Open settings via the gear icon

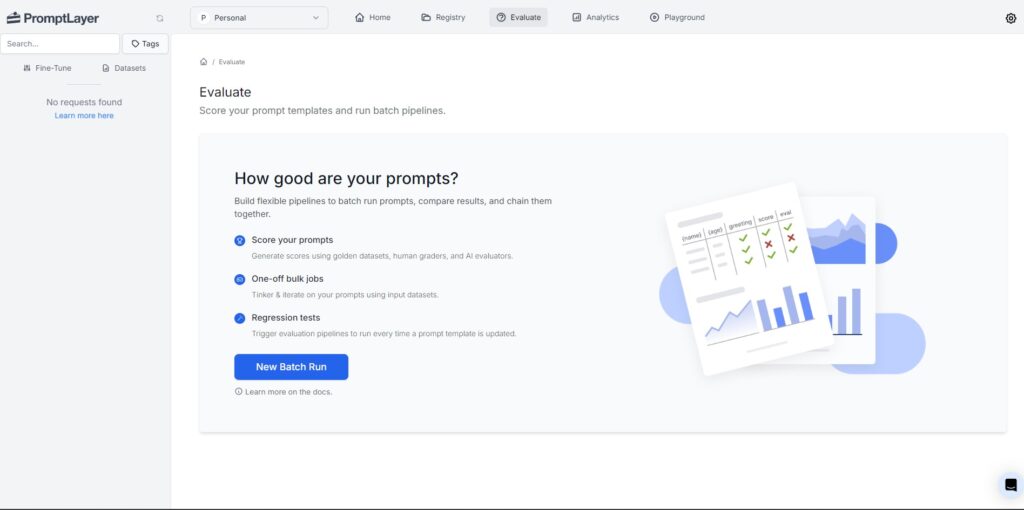coord(1010,18)
